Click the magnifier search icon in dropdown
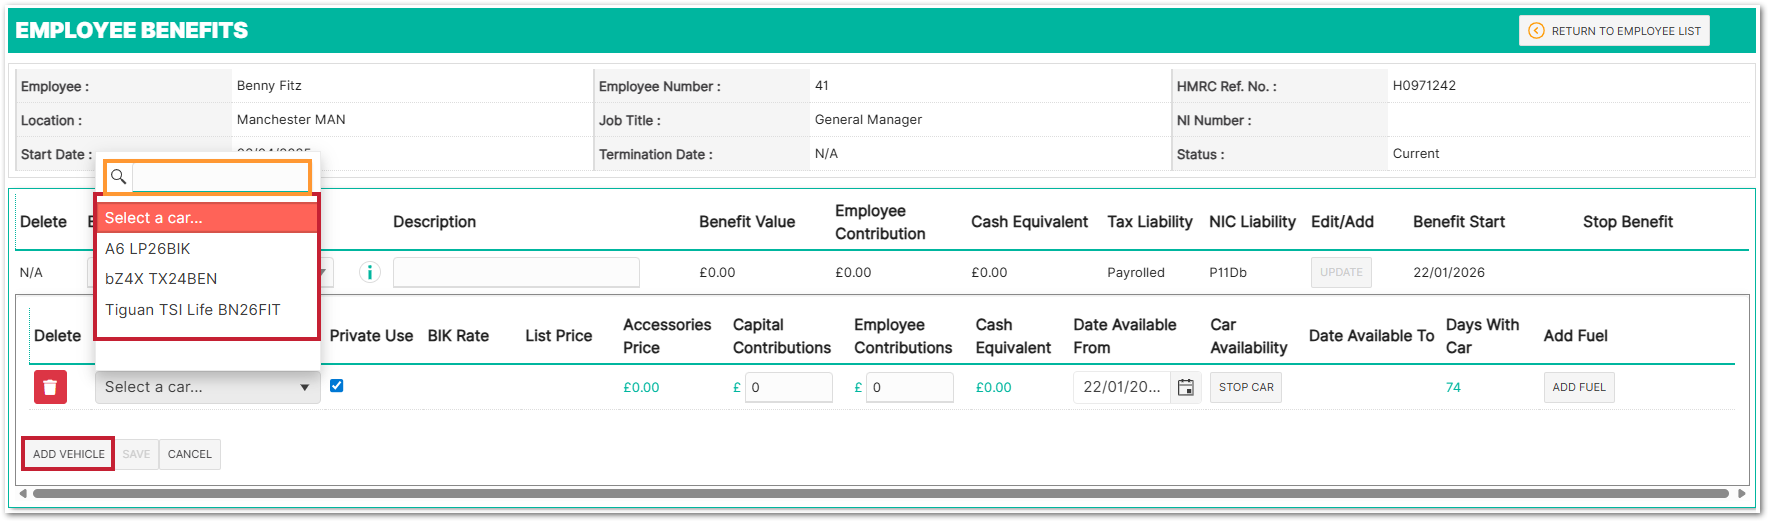1769x522 pixels. (118, 177)
